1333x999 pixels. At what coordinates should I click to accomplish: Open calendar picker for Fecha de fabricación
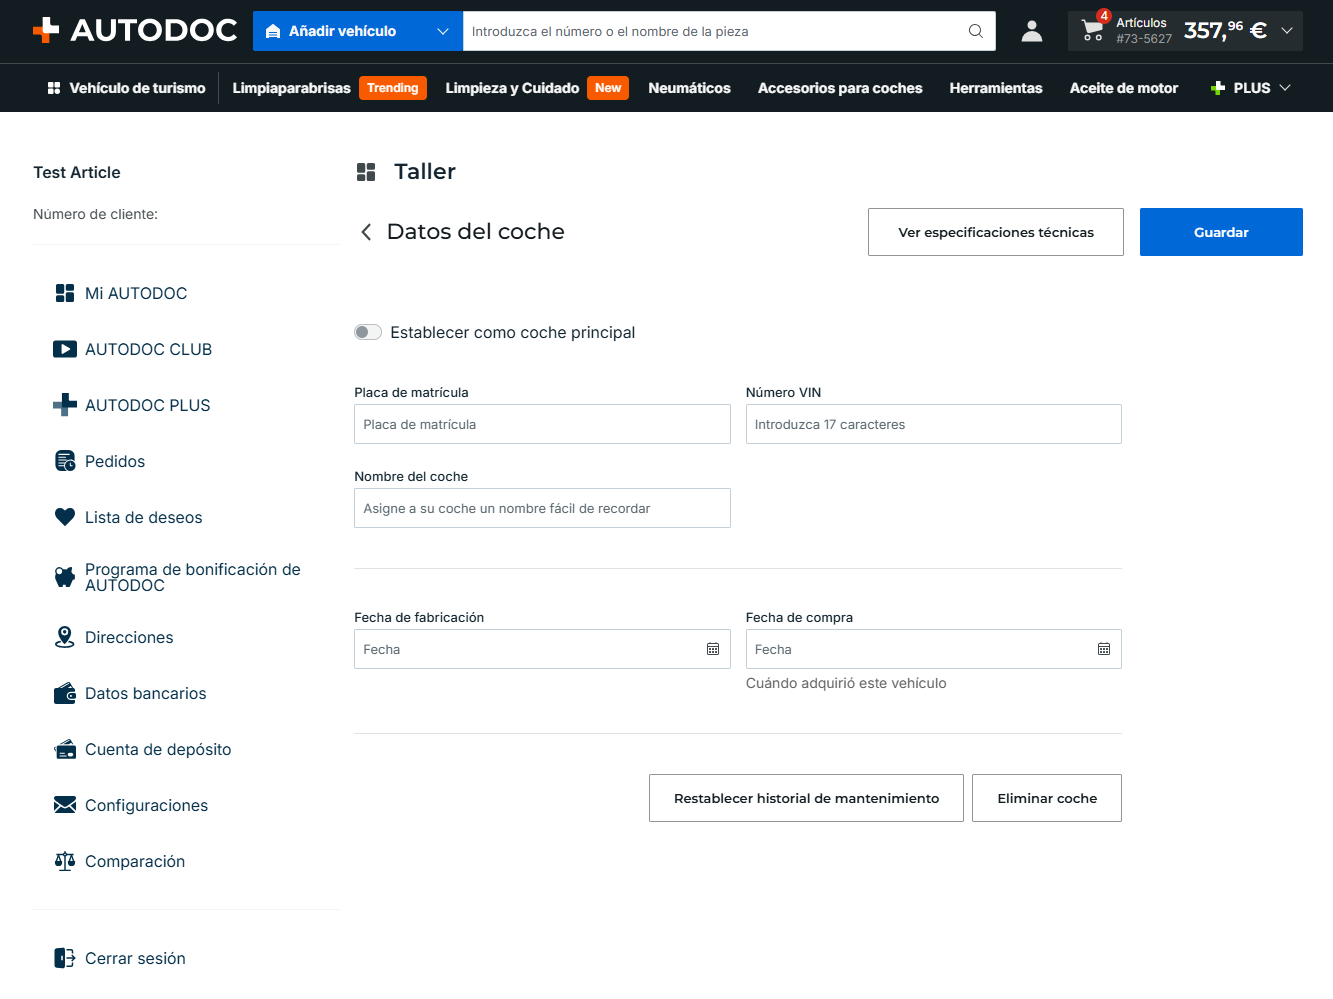pos(713,649)
